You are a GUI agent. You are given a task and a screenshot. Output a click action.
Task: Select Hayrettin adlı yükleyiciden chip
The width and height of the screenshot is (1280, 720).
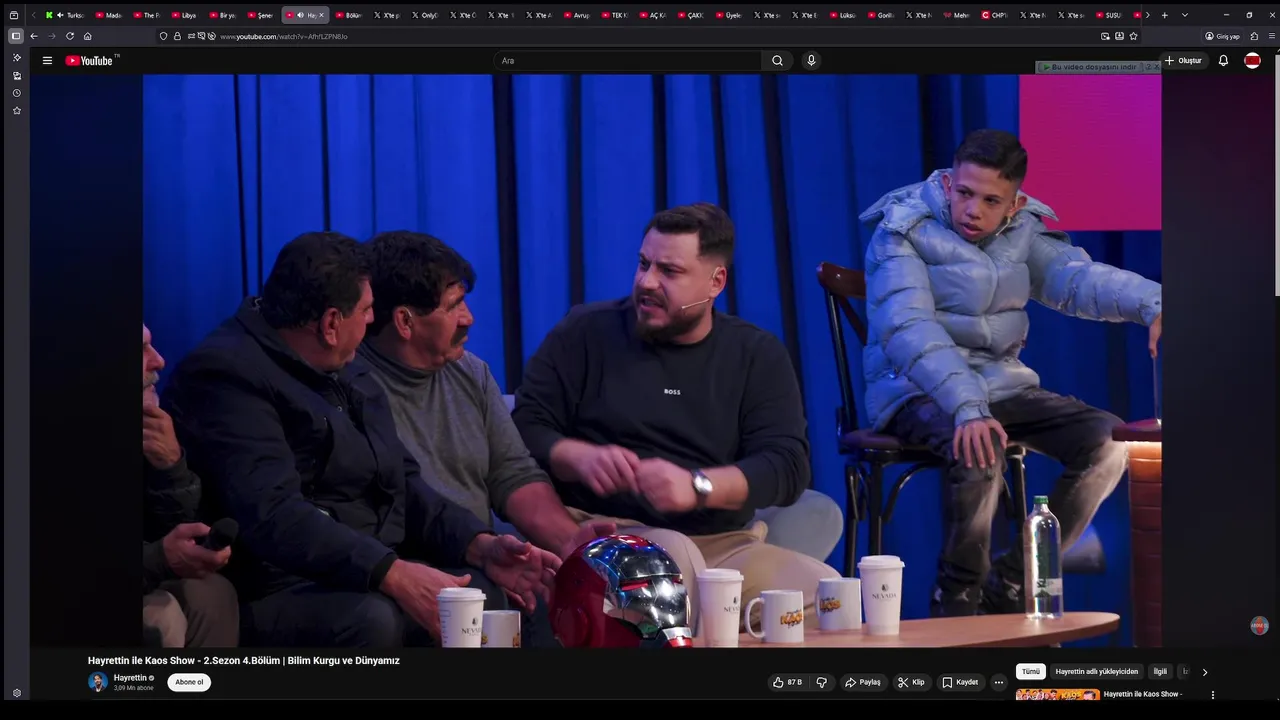pos(1096,672)
